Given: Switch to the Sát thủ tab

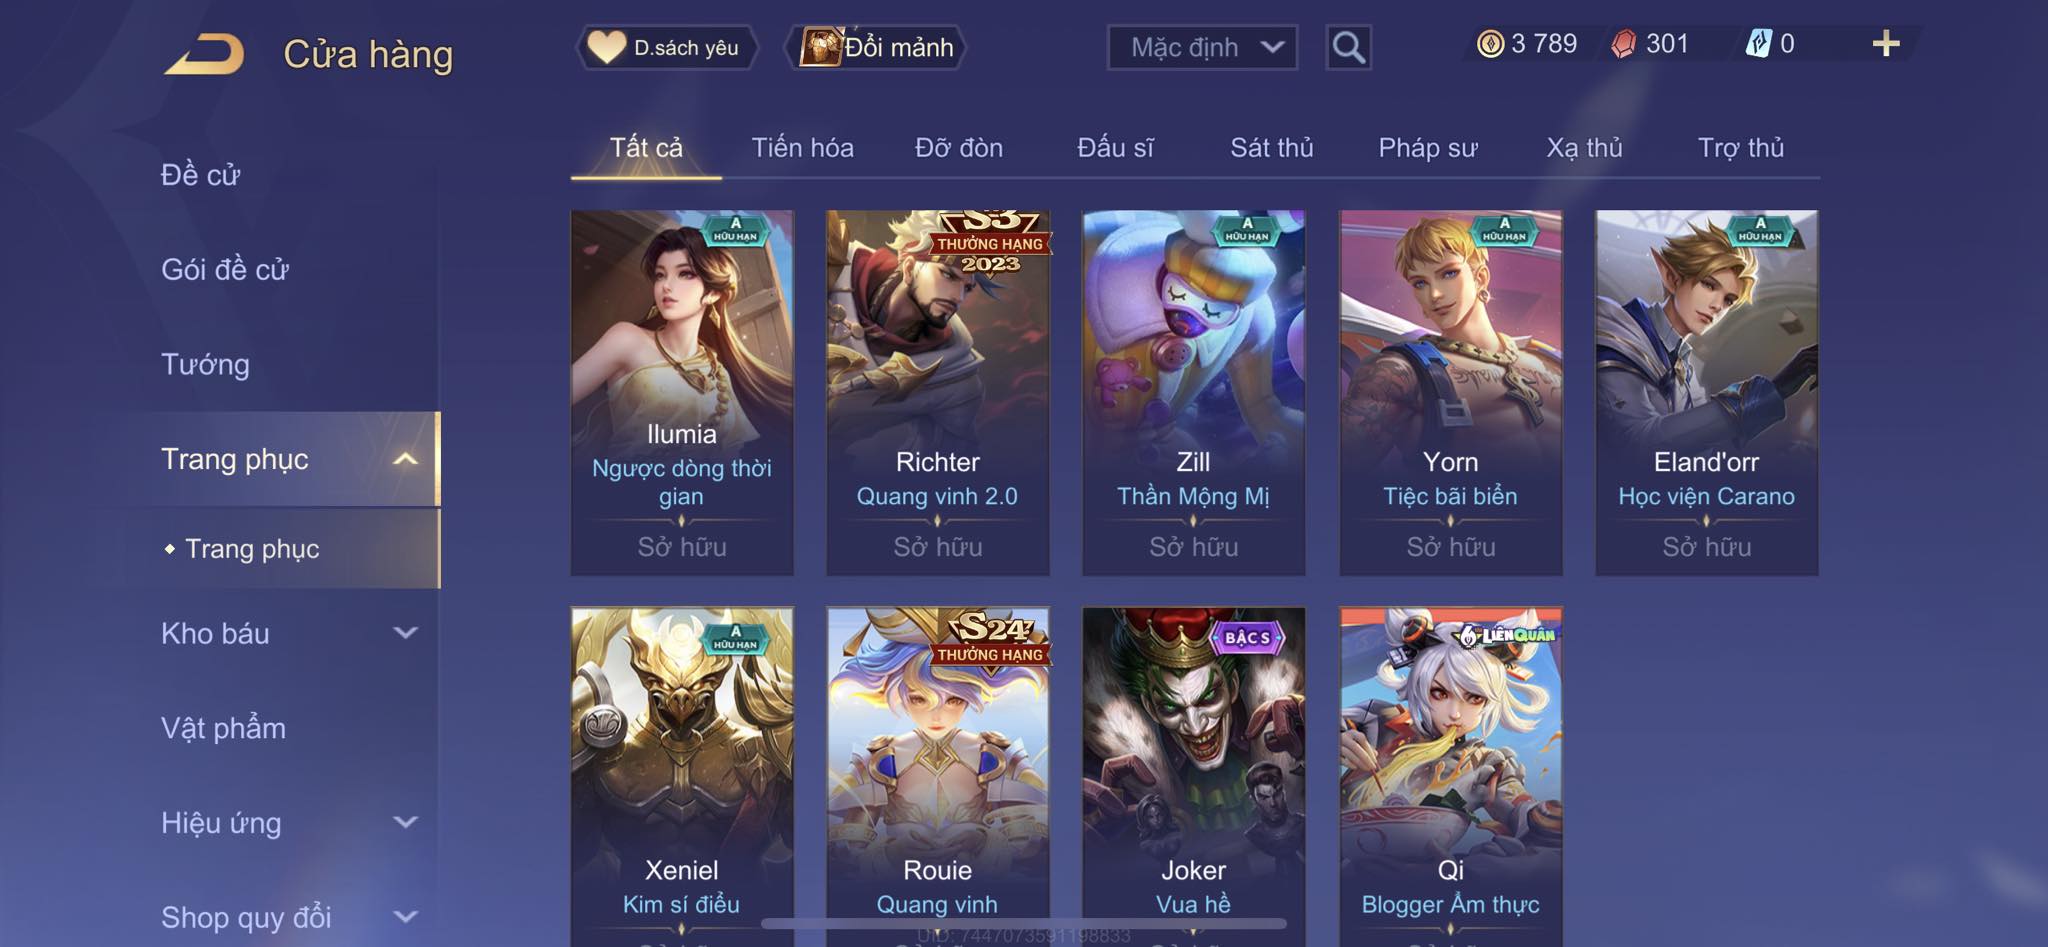Looking at the screenshot, I should [1271, 148].
